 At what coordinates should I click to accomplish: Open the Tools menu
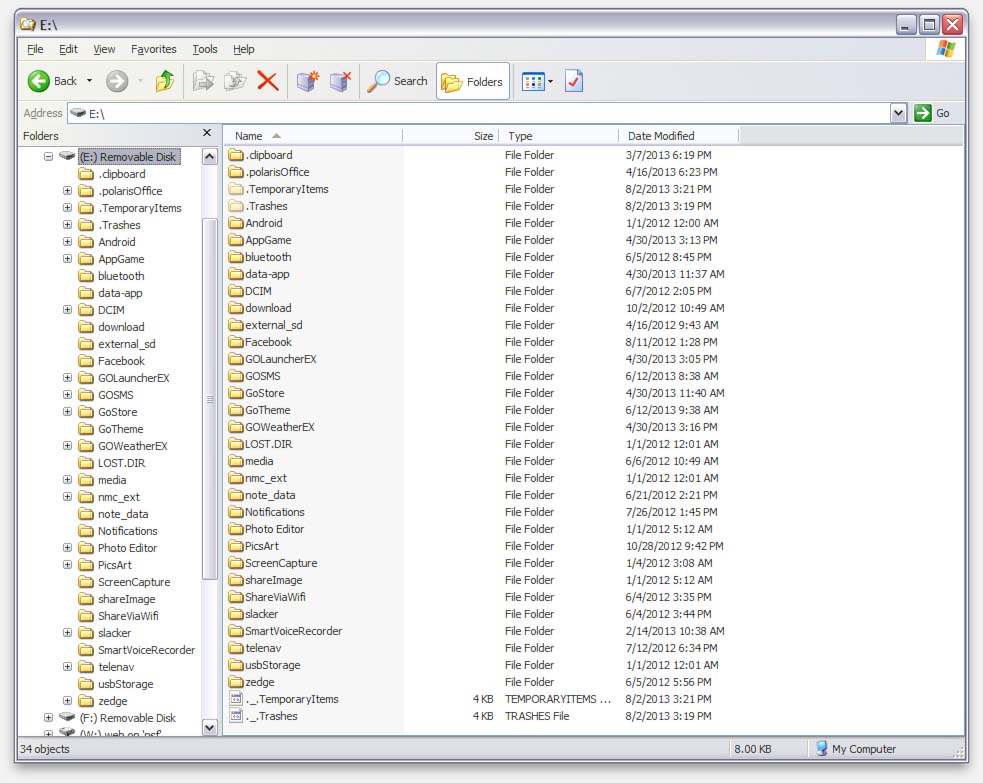click(205, 49)
